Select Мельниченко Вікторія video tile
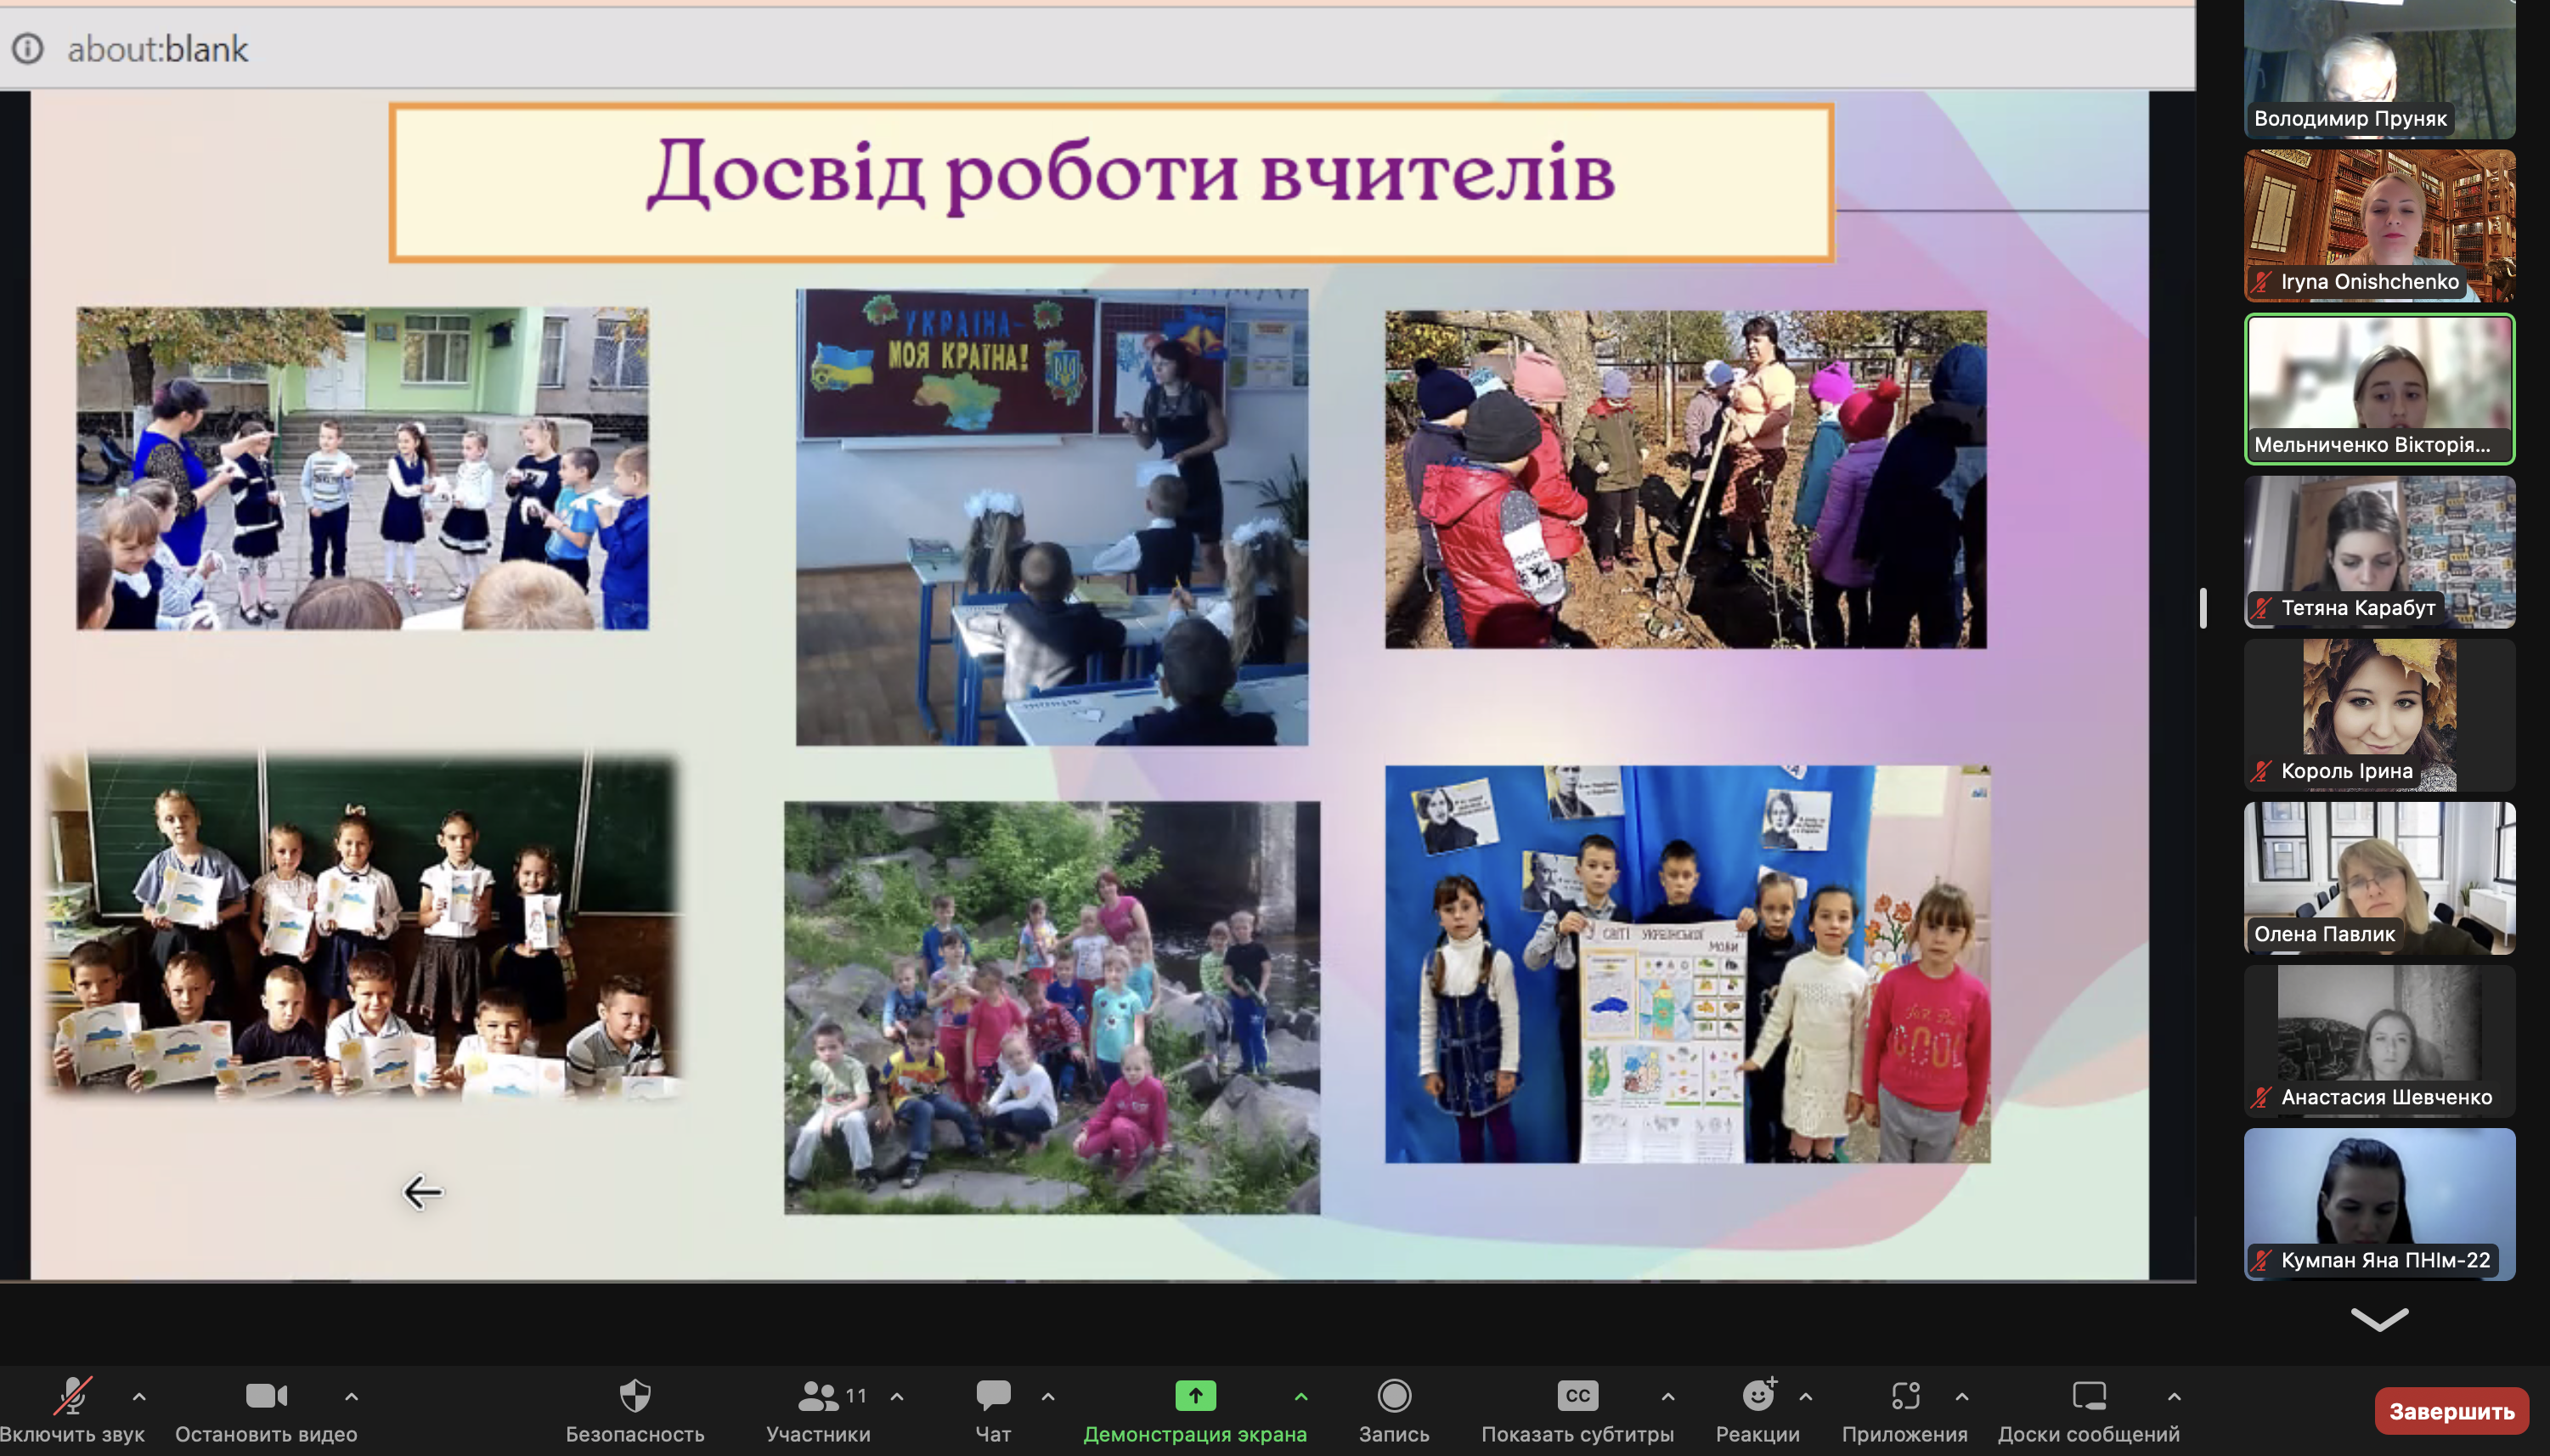 point(2379,389)
